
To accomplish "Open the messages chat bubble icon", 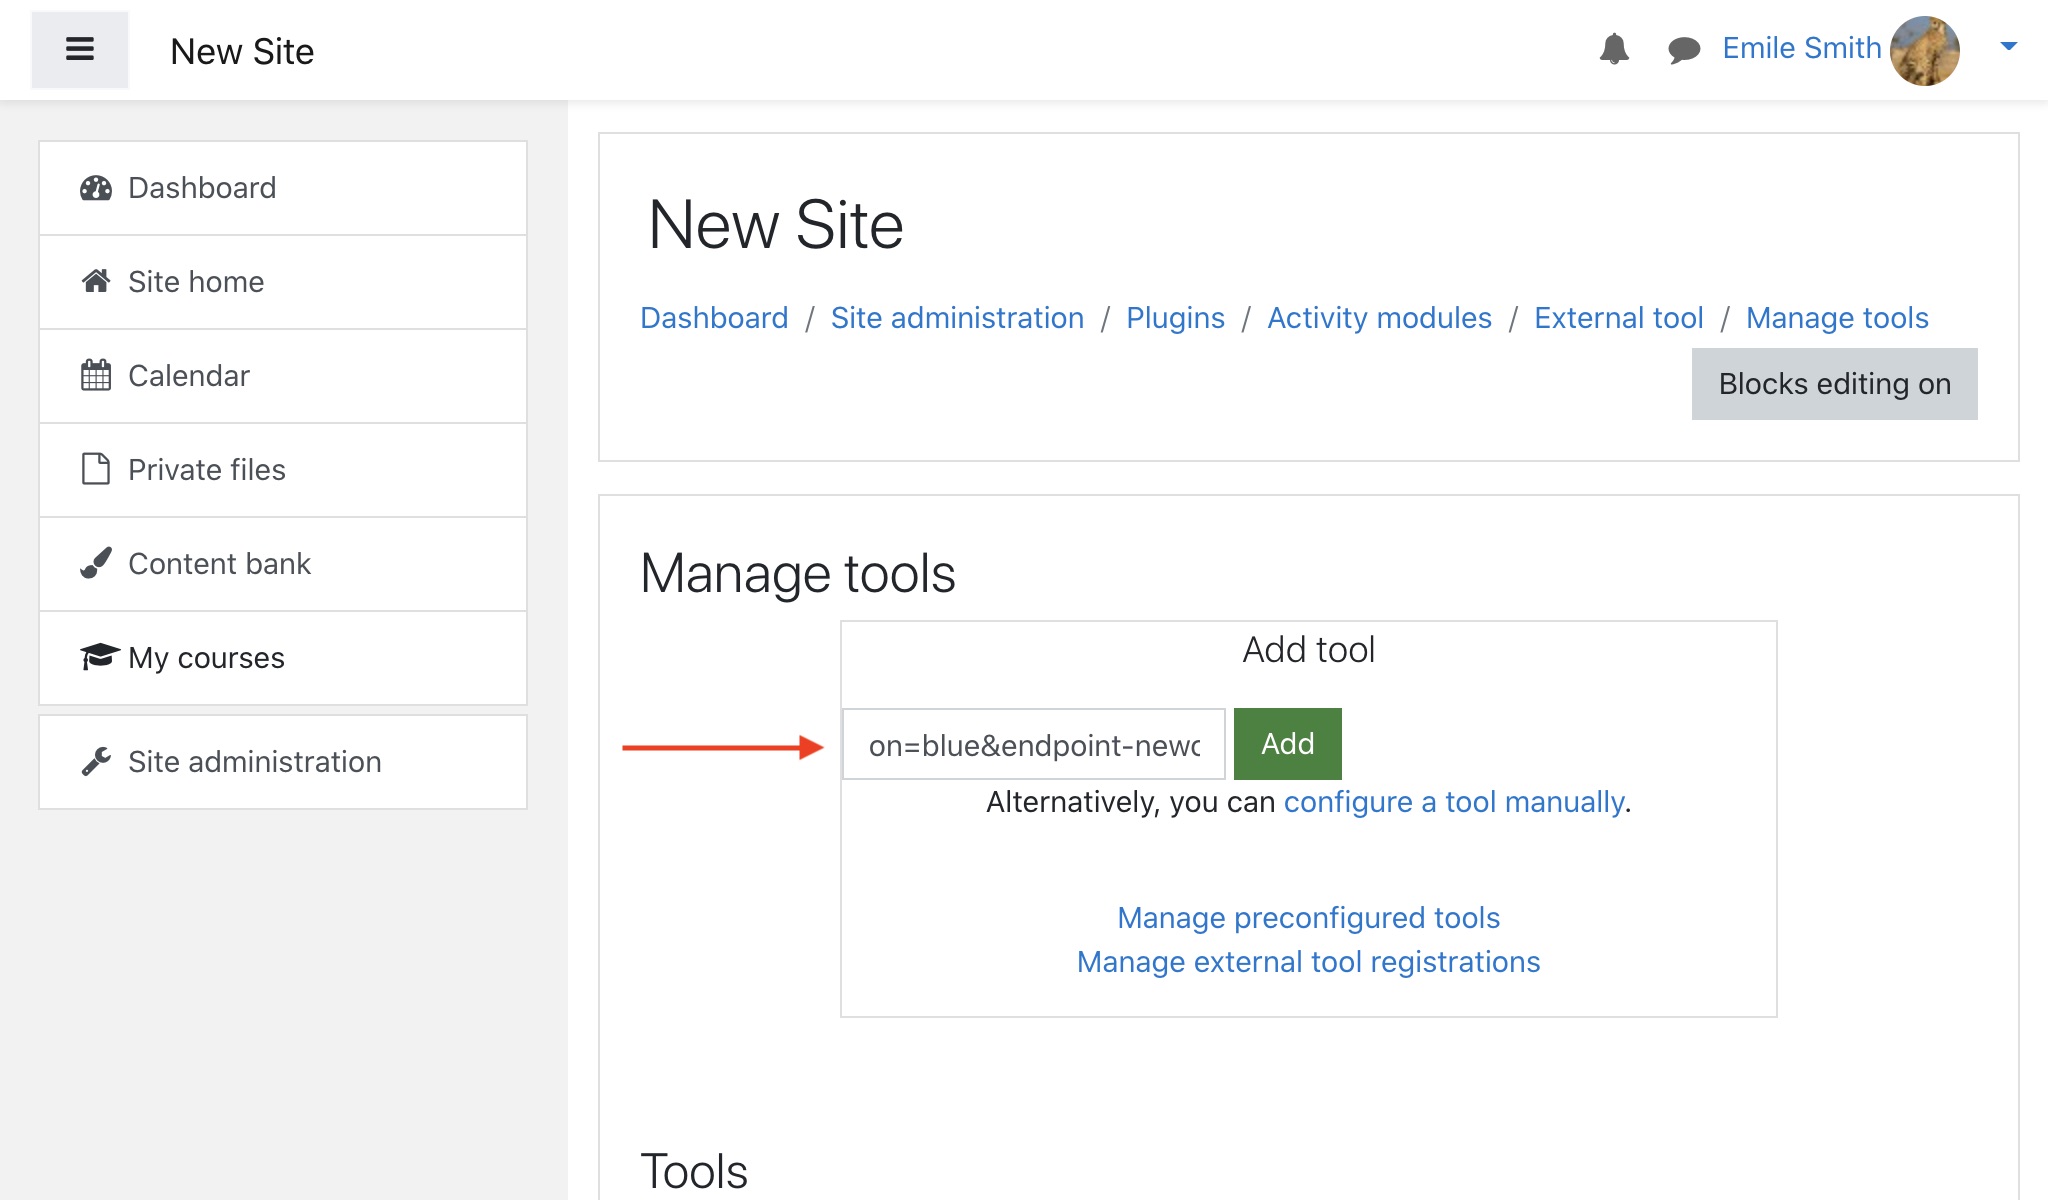I will click(1684, 49).
